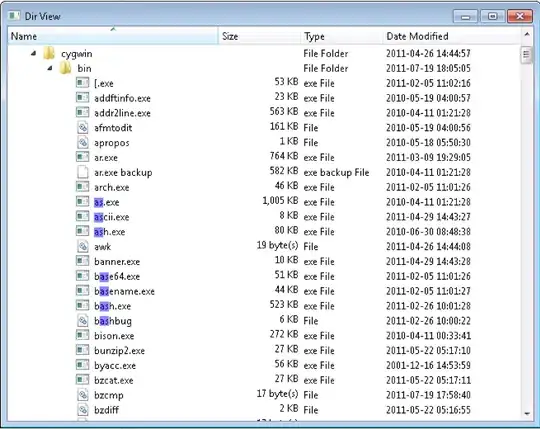Screen dimensions: 540x429
Task: Click the bzcat.exe file icon
Action: 83,380
